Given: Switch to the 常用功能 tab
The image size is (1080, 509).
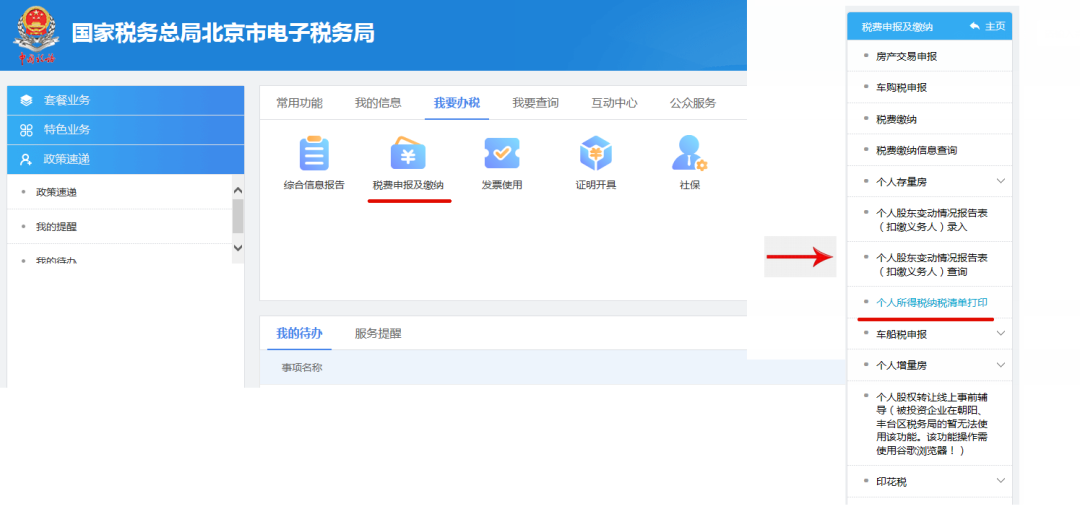Looking at the screenshot, I should point(299,103).
